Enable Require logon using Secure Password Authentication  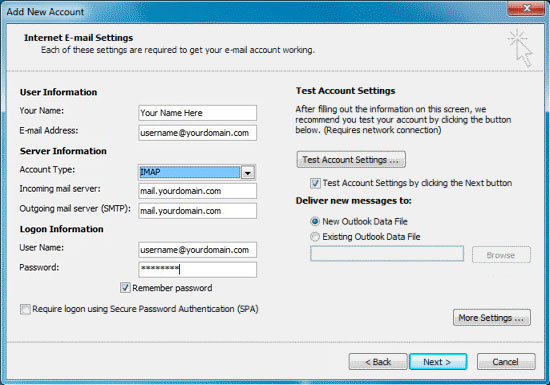click(x=25, y=309)
